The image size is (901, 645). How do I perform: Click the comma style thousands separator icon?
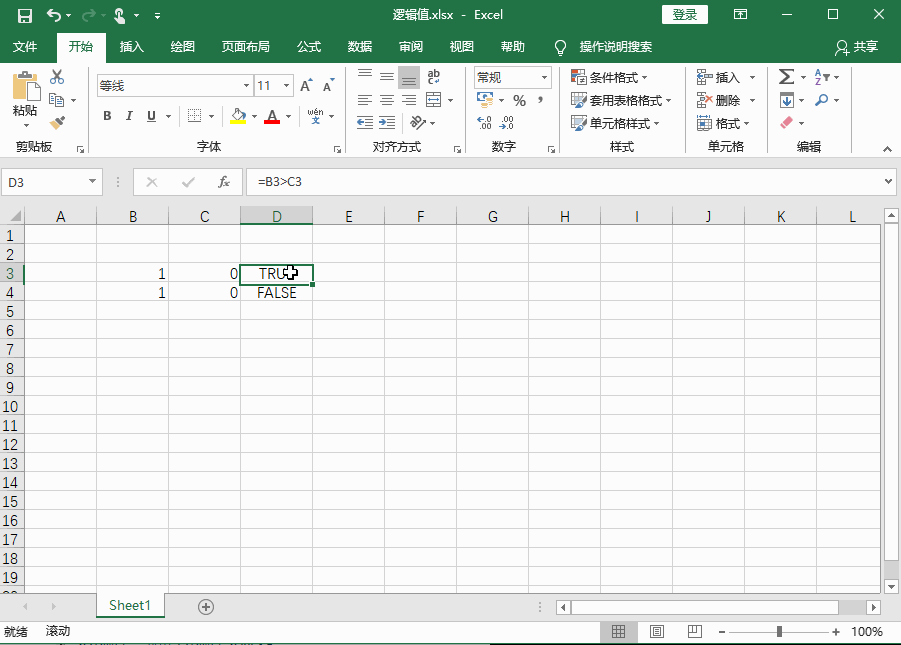[x=541, y=99]
